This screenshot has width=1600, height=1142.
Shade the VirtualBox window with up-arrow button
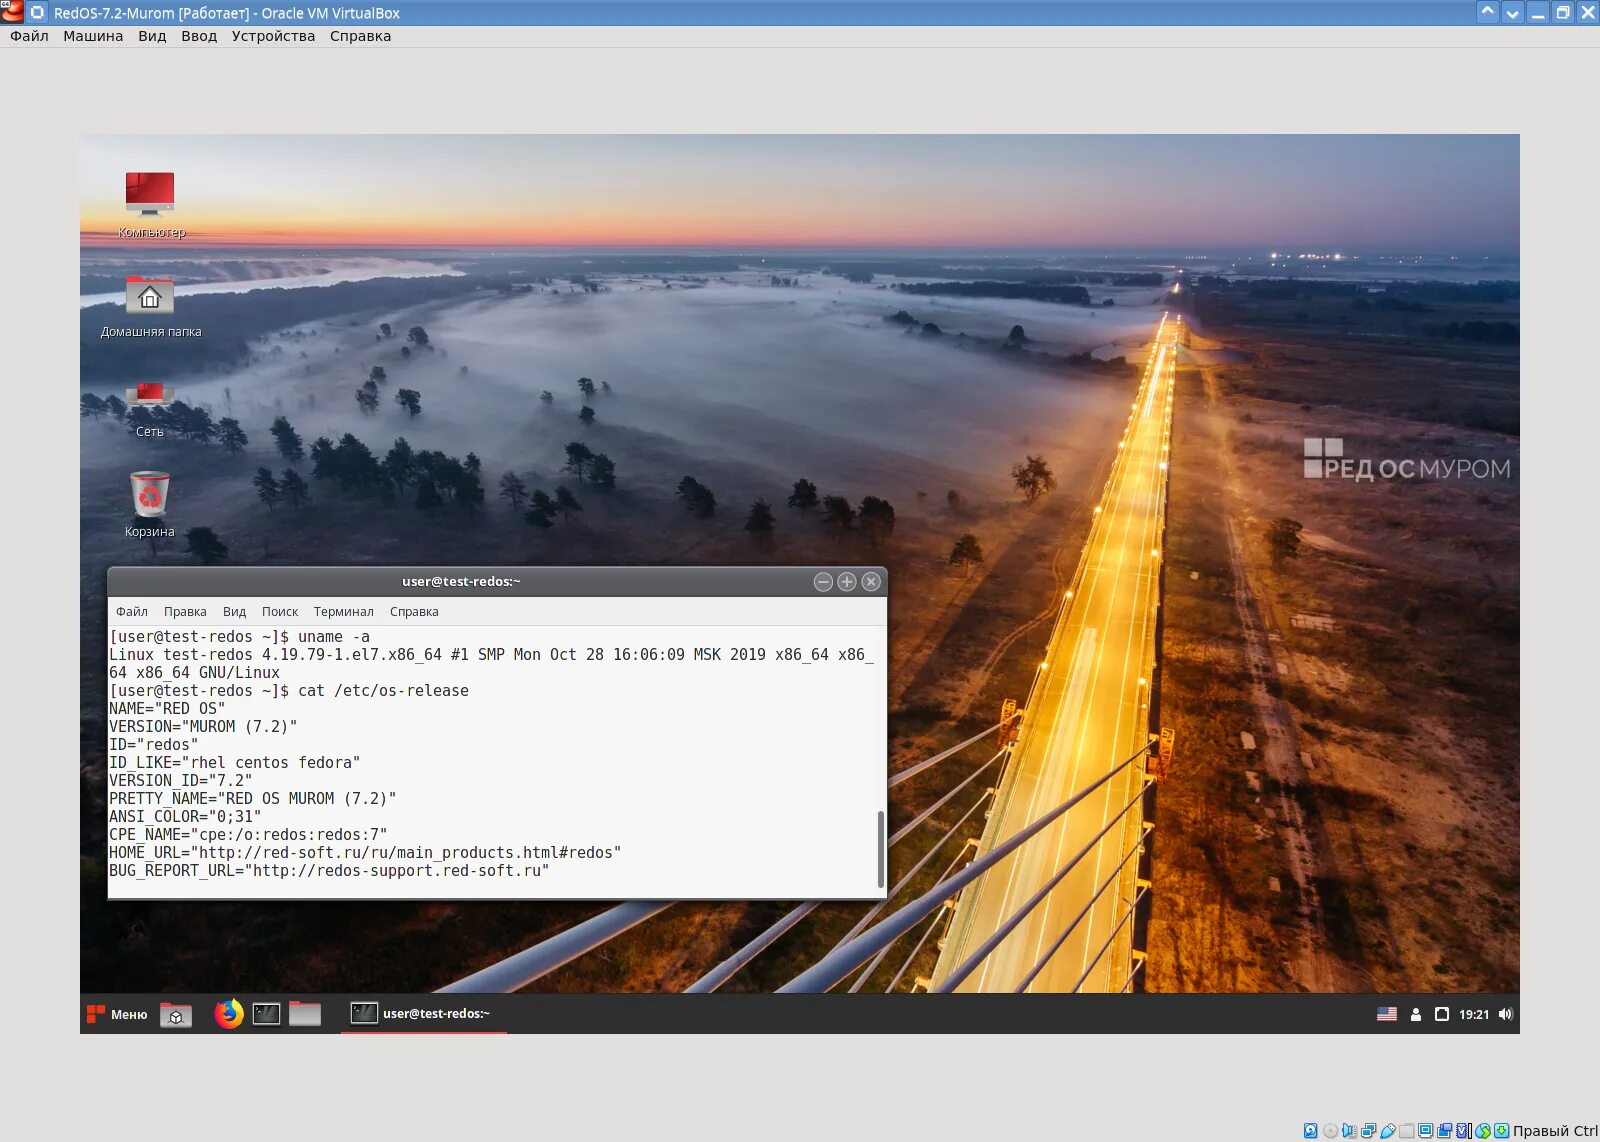pos(1488,12)
